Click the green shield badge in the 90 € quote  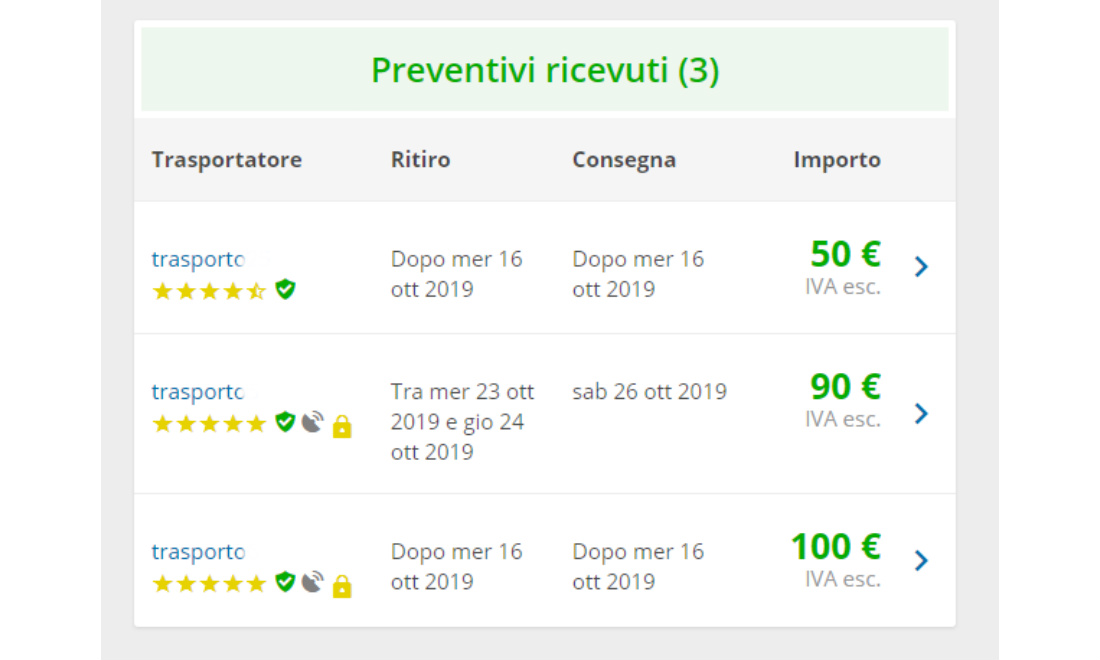(x=285, y=422)
